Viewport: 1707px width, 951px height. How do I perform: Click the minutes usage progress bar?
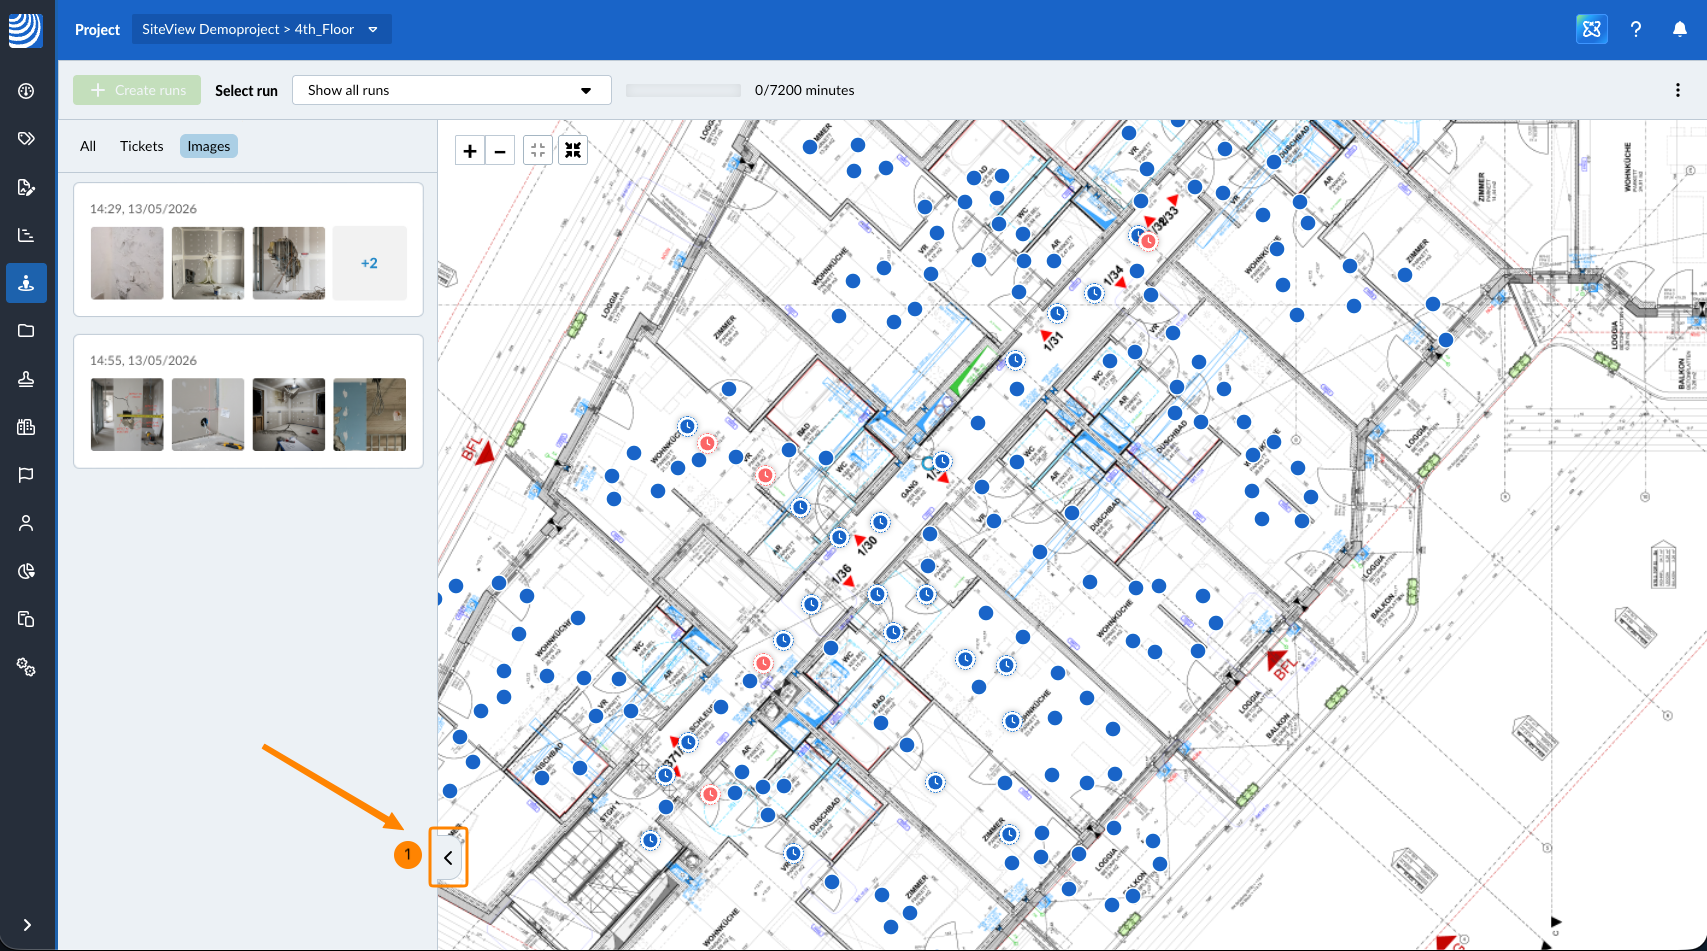pyautogui.click(x=683, y=90)
